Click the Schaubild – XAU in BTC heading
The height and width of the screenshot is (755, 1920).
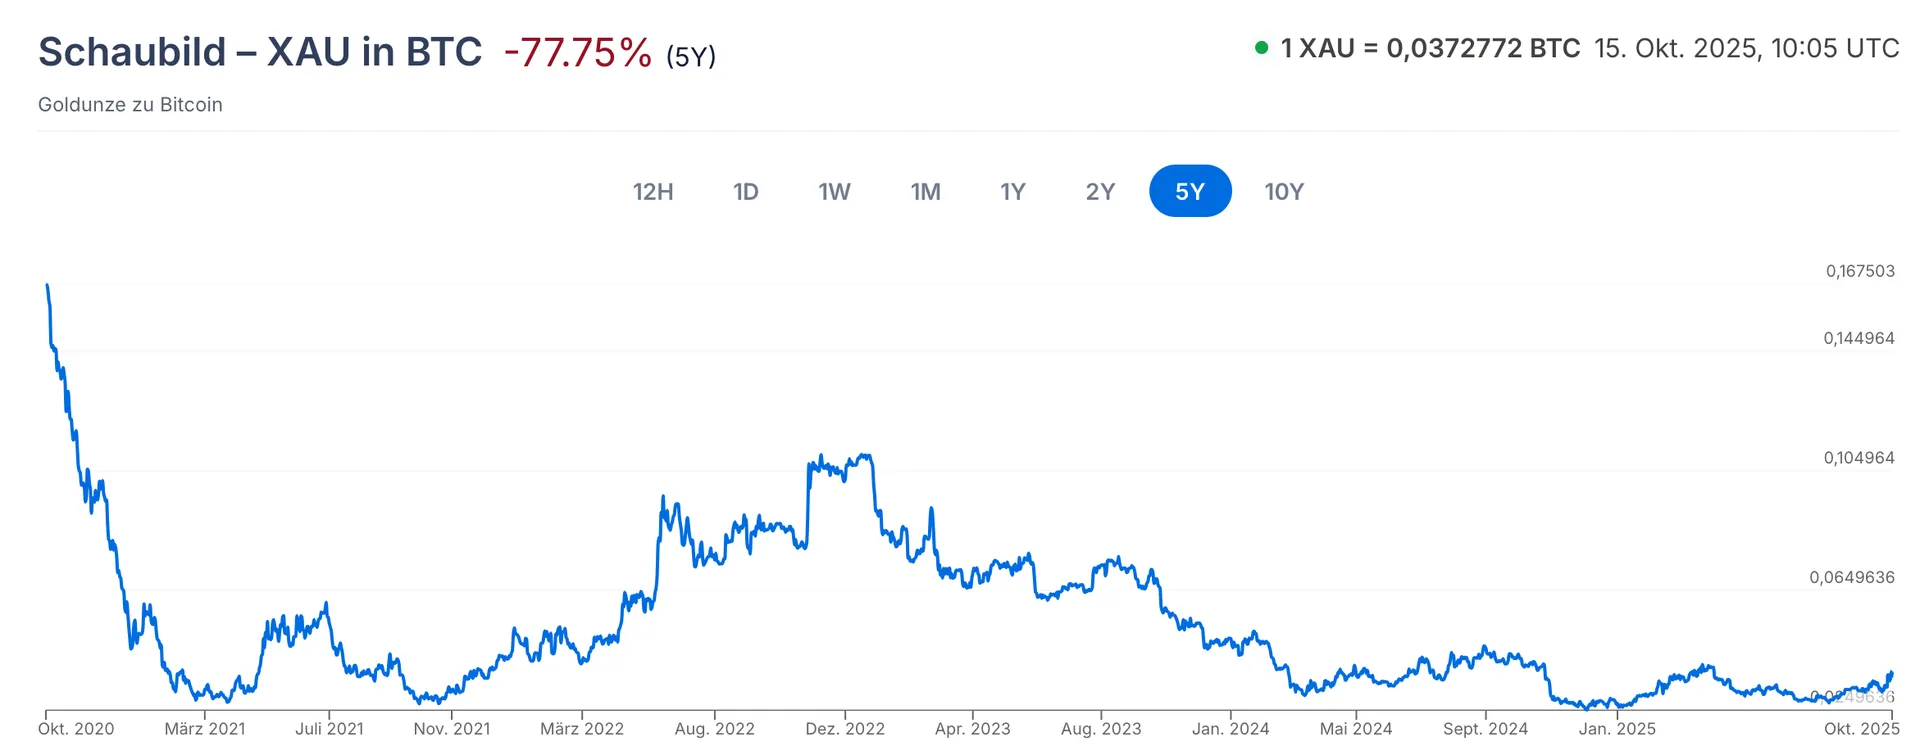click(x=260, y=52)
